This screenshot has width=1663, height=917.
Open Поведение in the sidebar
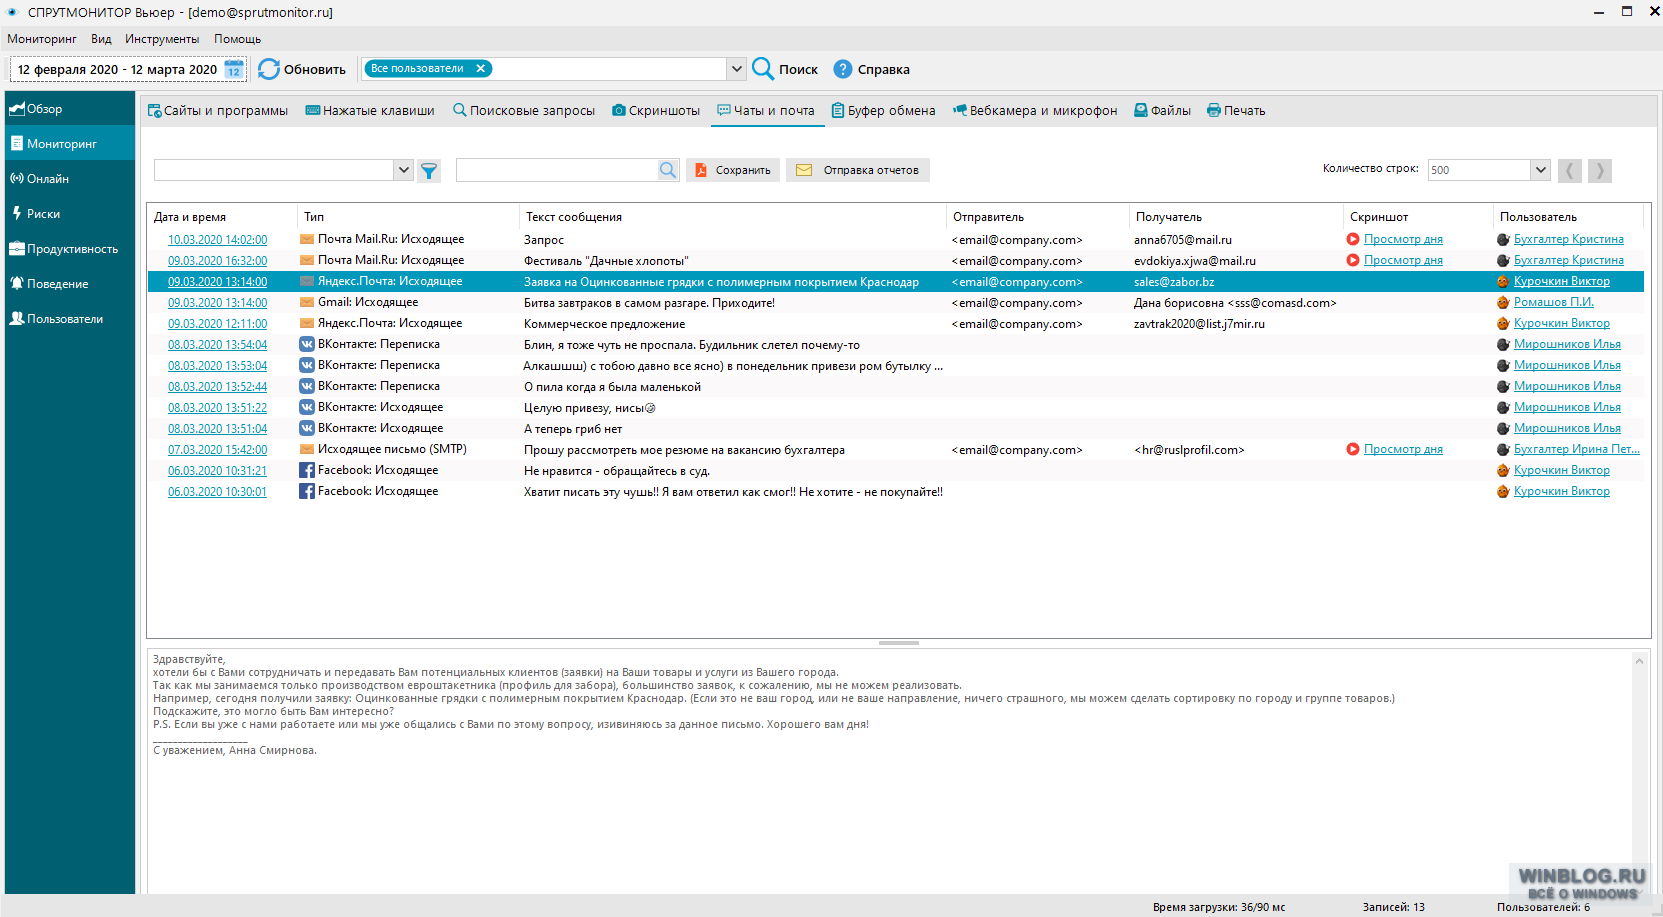pyautogui.click(x=70, y=284)
